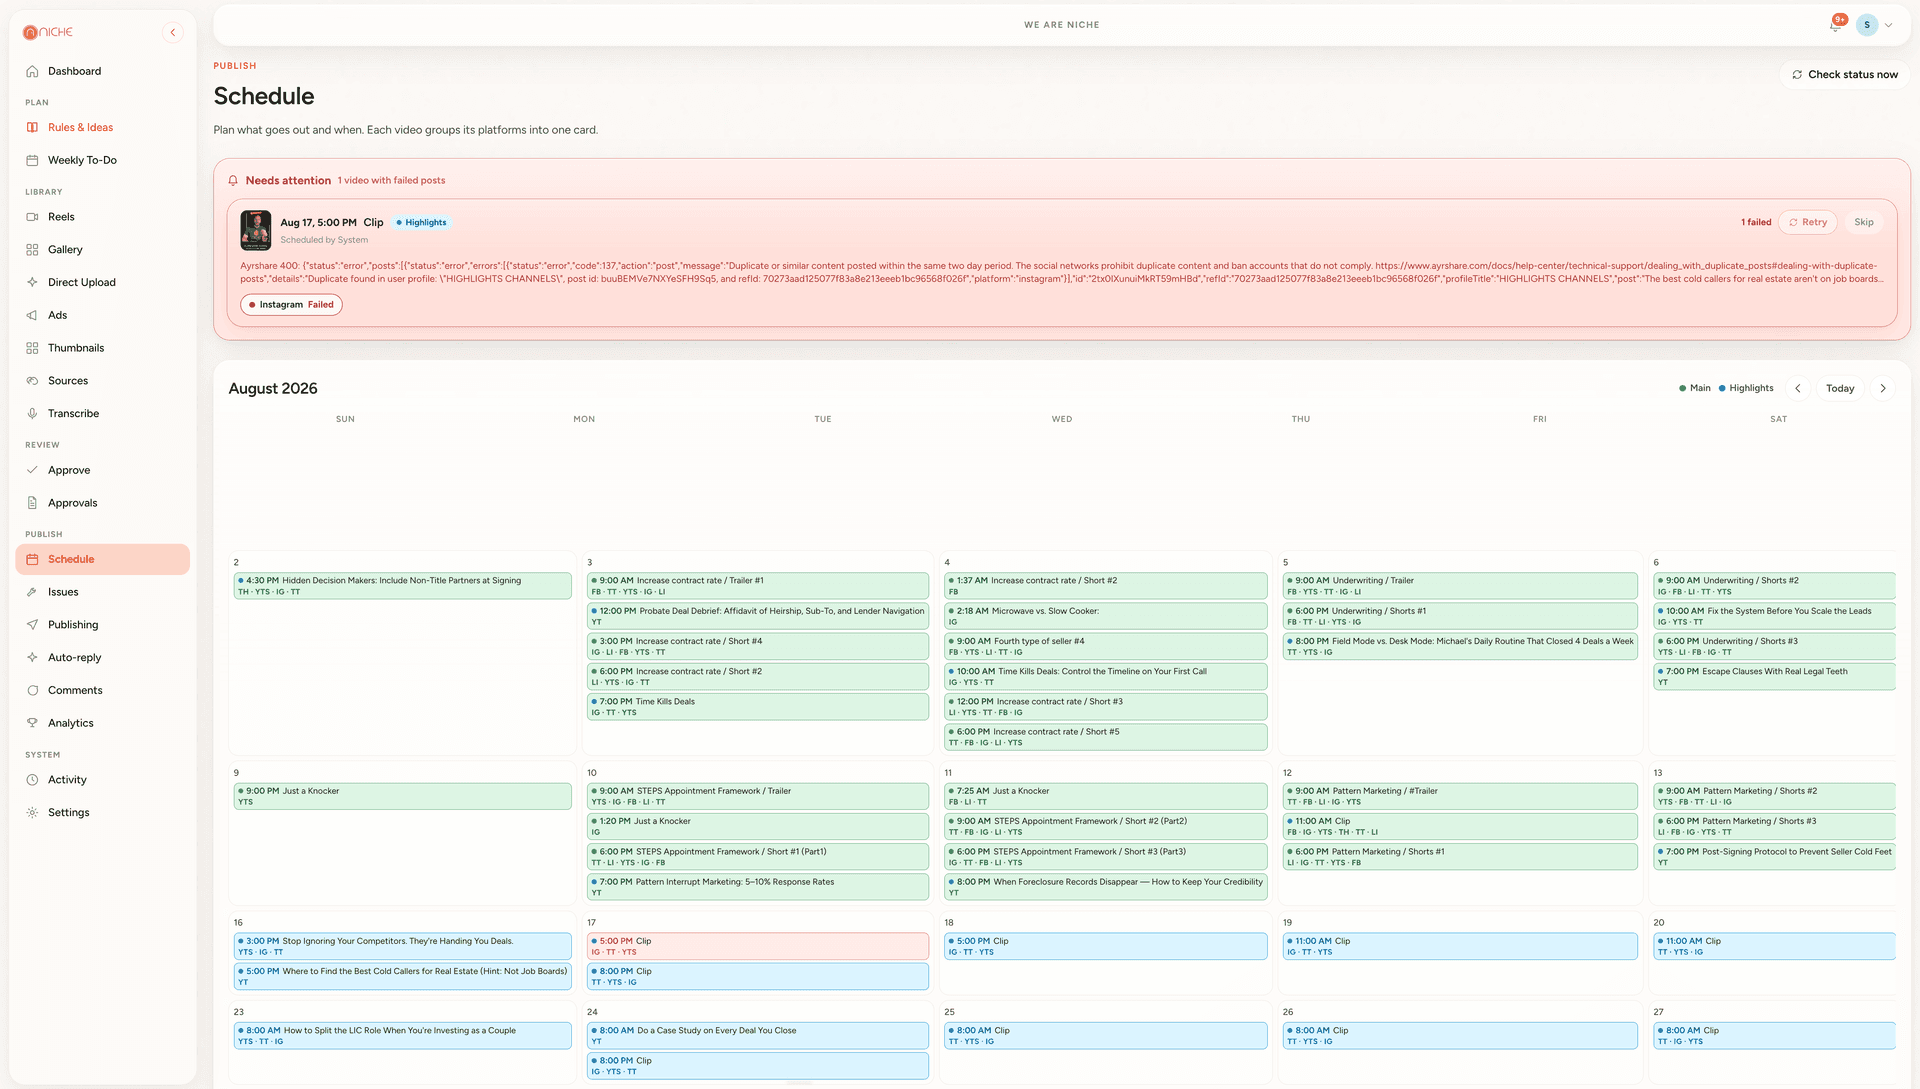Click the Rules & Ideas book icon
The width and height of the screenshot is (1920, 1089).
[x=32, y=127]
